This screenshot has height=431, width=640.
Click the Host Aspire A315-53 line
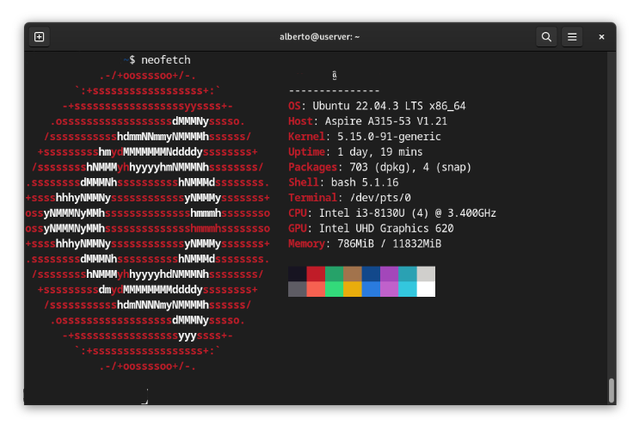365,120
